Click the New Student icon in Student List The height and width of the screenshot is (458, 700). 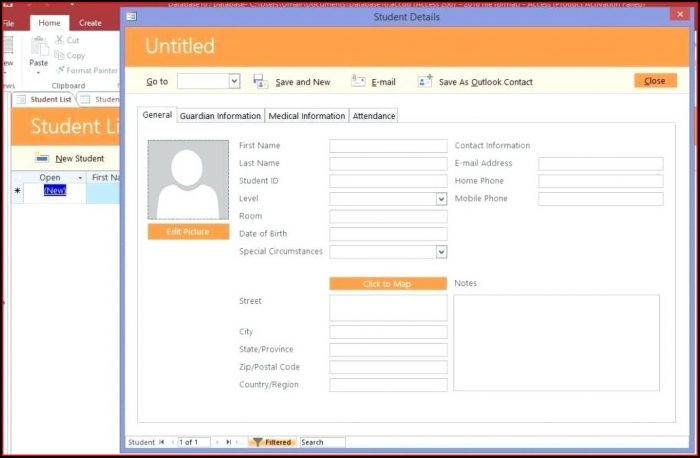(42, 158)
